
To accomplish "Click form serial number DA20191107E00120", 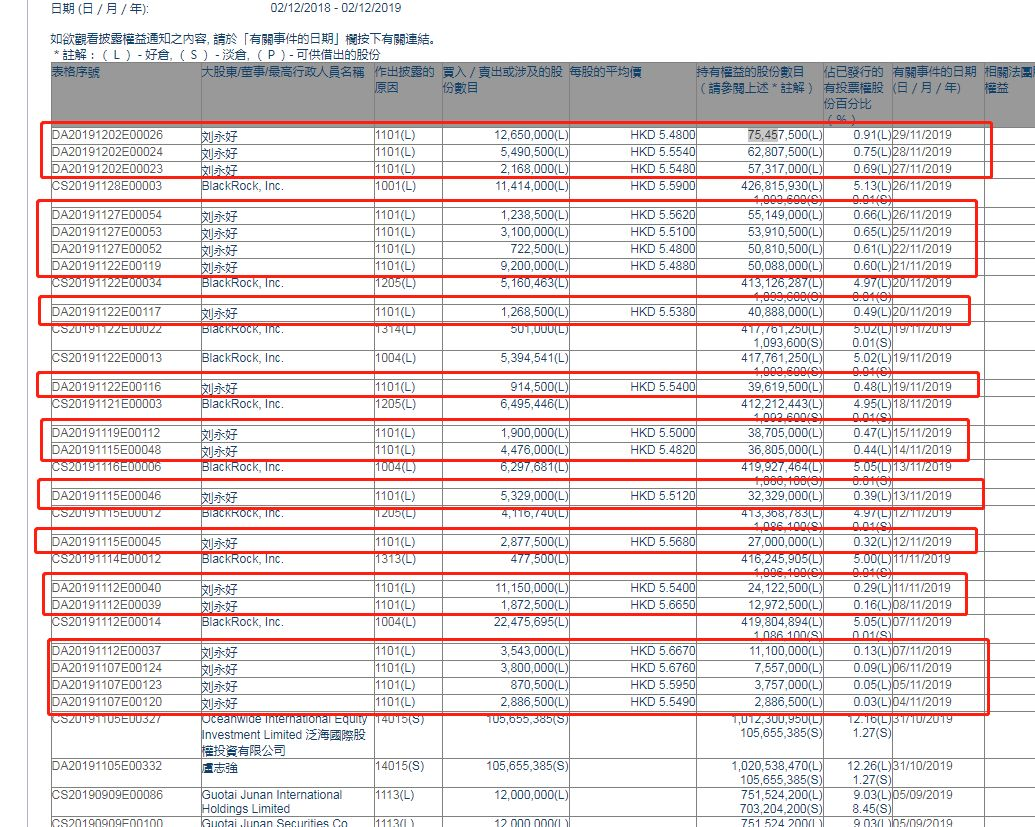I will [x=107, y=702].
